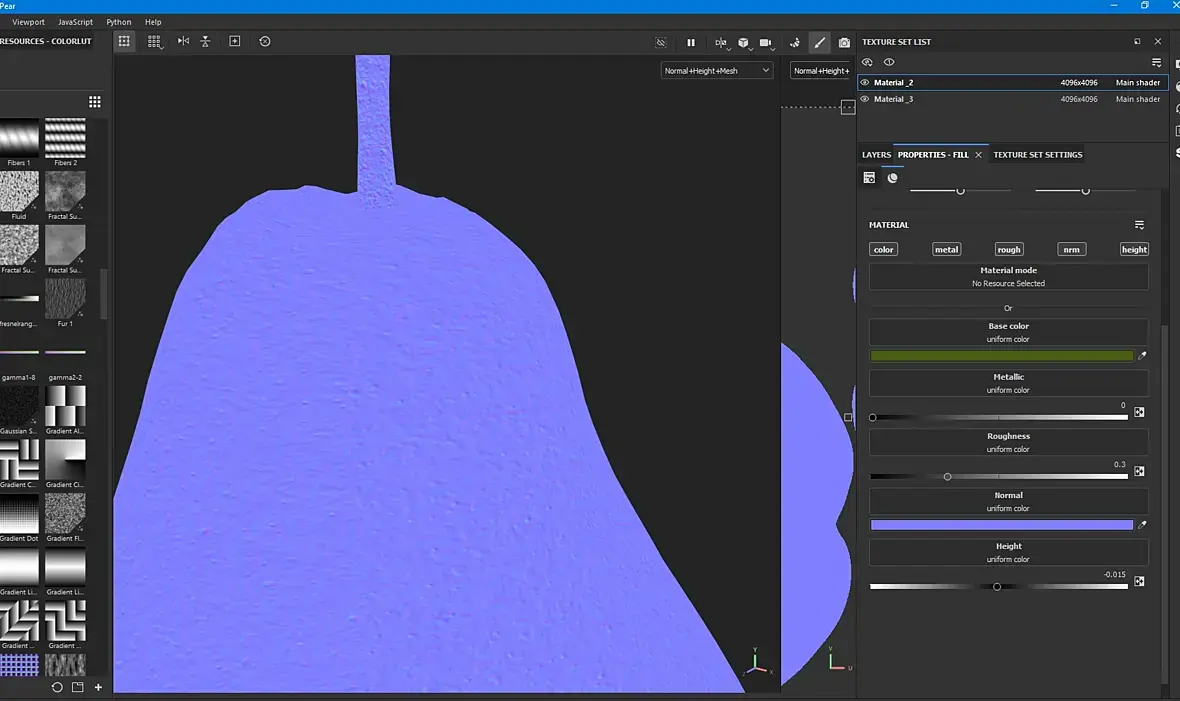The height and width of the screenshot is (701, 1180).
Task: Click the grid view icon above the resource thumbnails
Action: (x=95, y=102)
